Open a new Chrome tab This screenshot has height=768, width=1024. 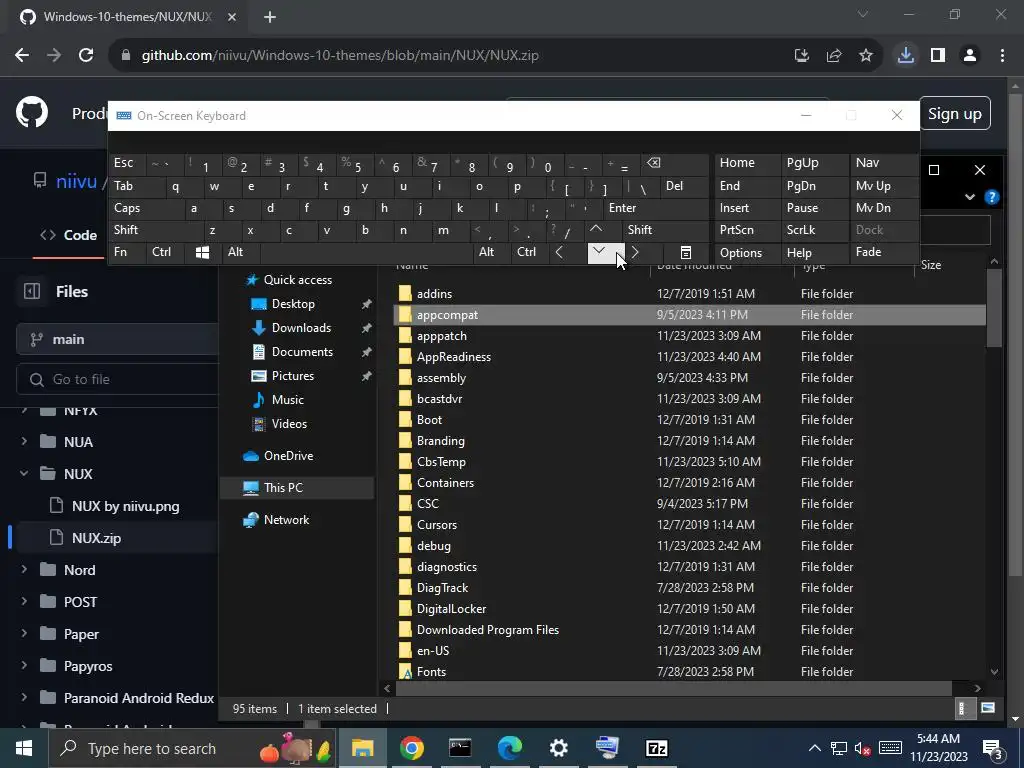[270, 17]
